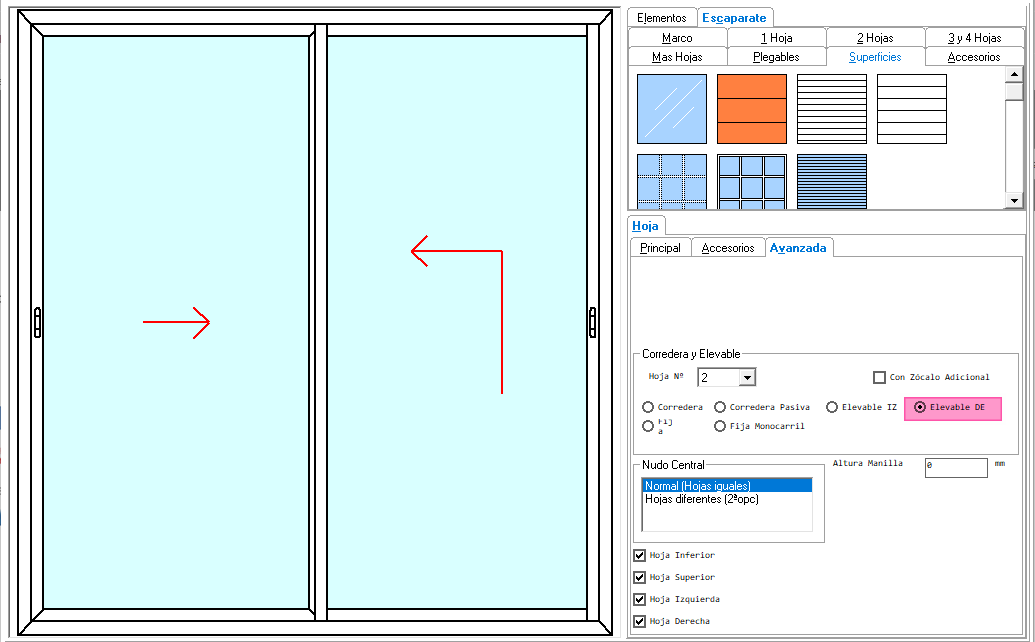Click the left glass pane of window
The height and width of the screenshot is (642, 1035).
coord(176,322)
